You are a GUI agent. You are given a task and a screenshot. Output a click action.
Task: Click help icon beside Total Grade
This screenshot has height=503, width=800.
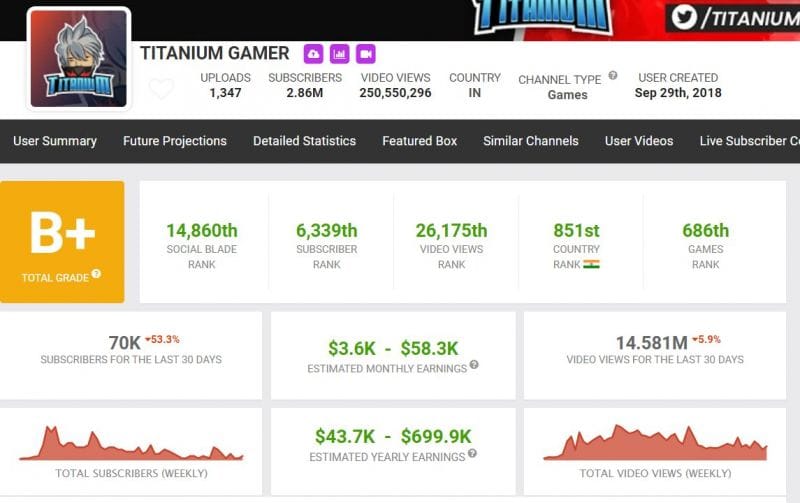tap(97, 274)
